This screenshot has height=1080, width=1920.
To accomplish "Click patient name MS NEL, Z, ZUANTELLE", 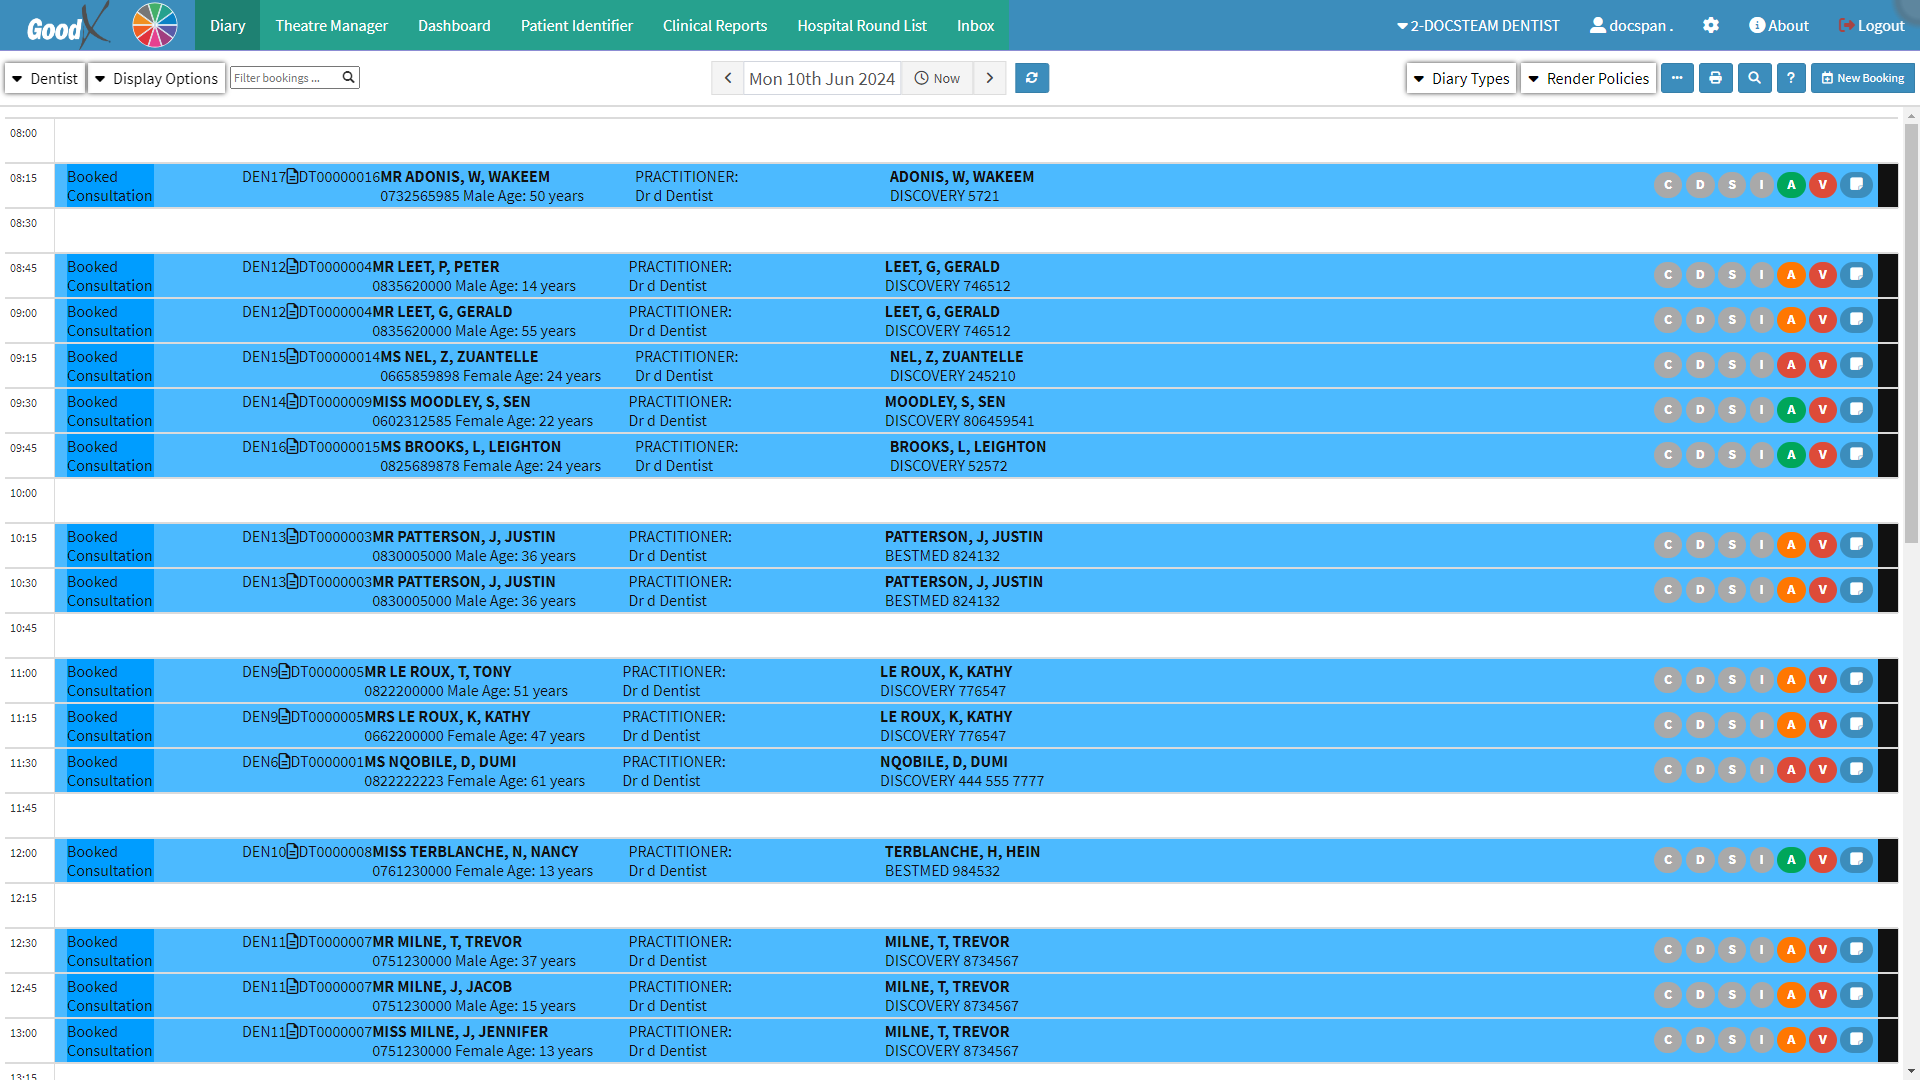I will 459,357.
